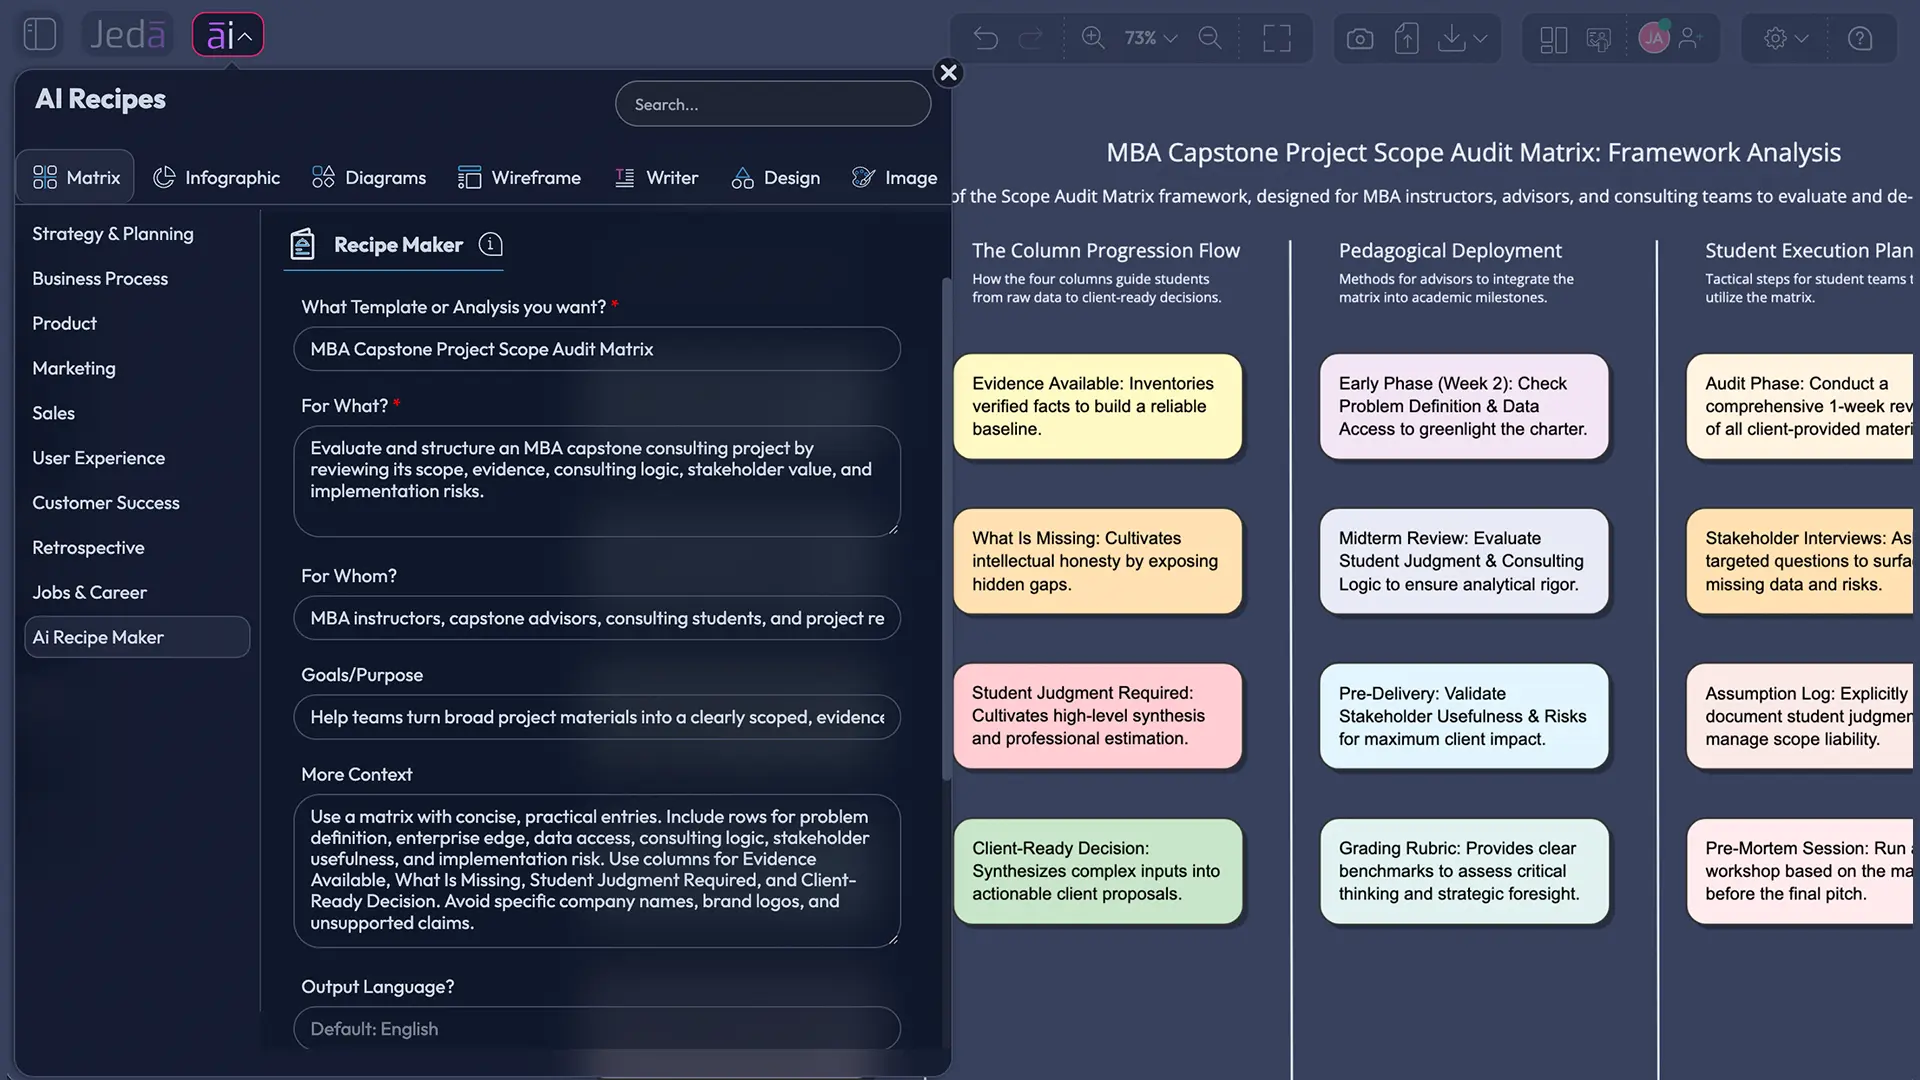Switch to the Wireframe tab

519,177
